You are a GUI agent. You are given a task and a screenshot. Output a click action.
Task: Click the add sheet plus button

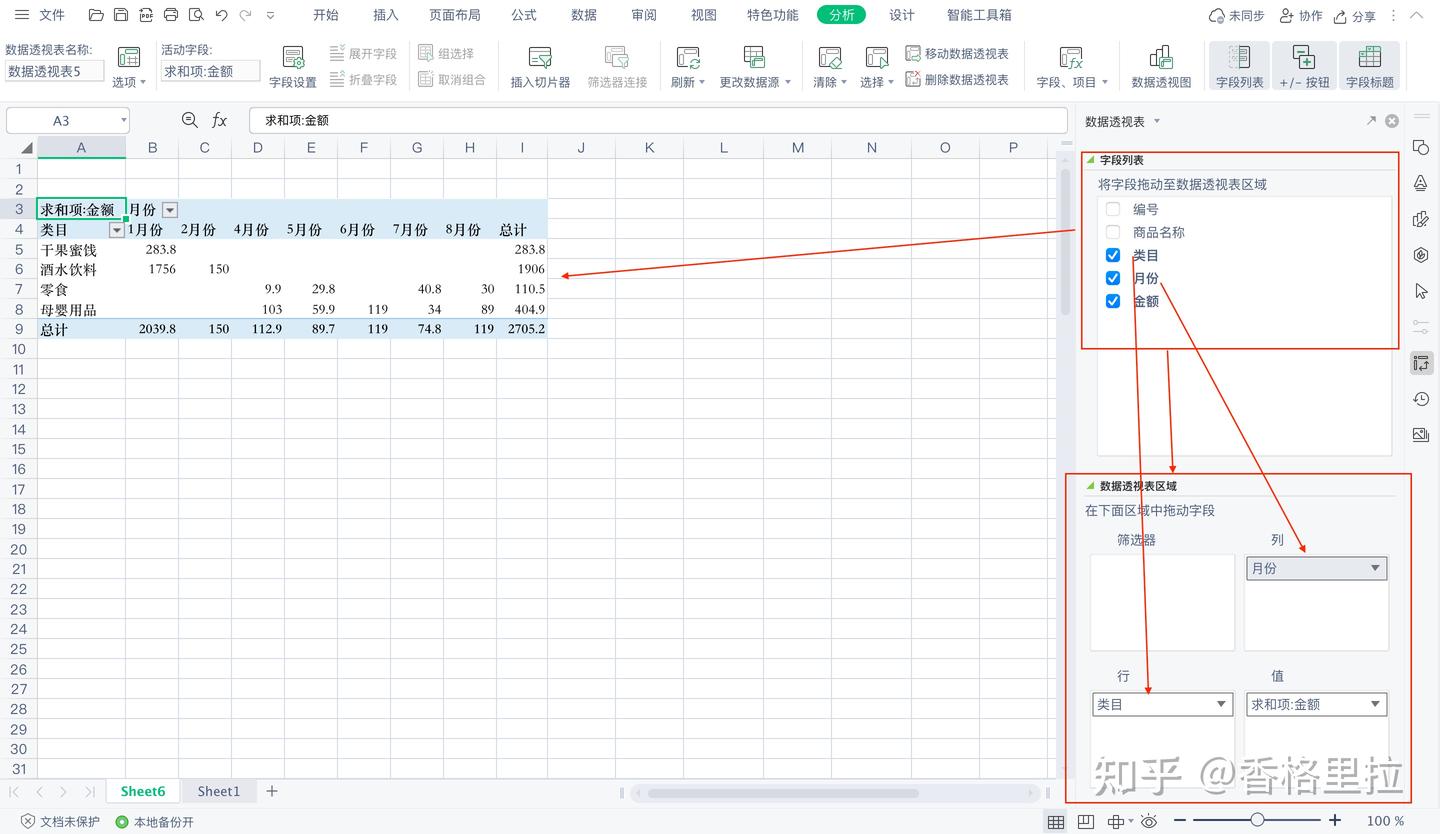point(271,791)
